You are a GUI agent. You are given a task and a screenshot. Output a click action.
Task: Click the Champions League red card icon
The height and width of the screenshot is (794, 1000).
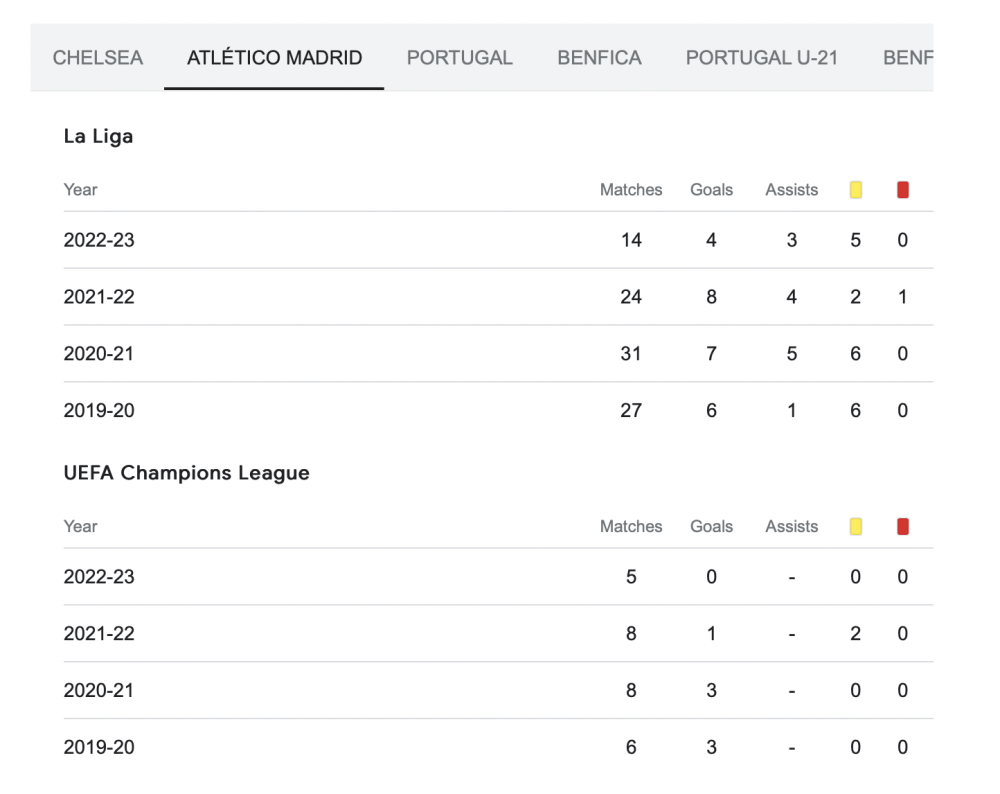click(902, 527)
